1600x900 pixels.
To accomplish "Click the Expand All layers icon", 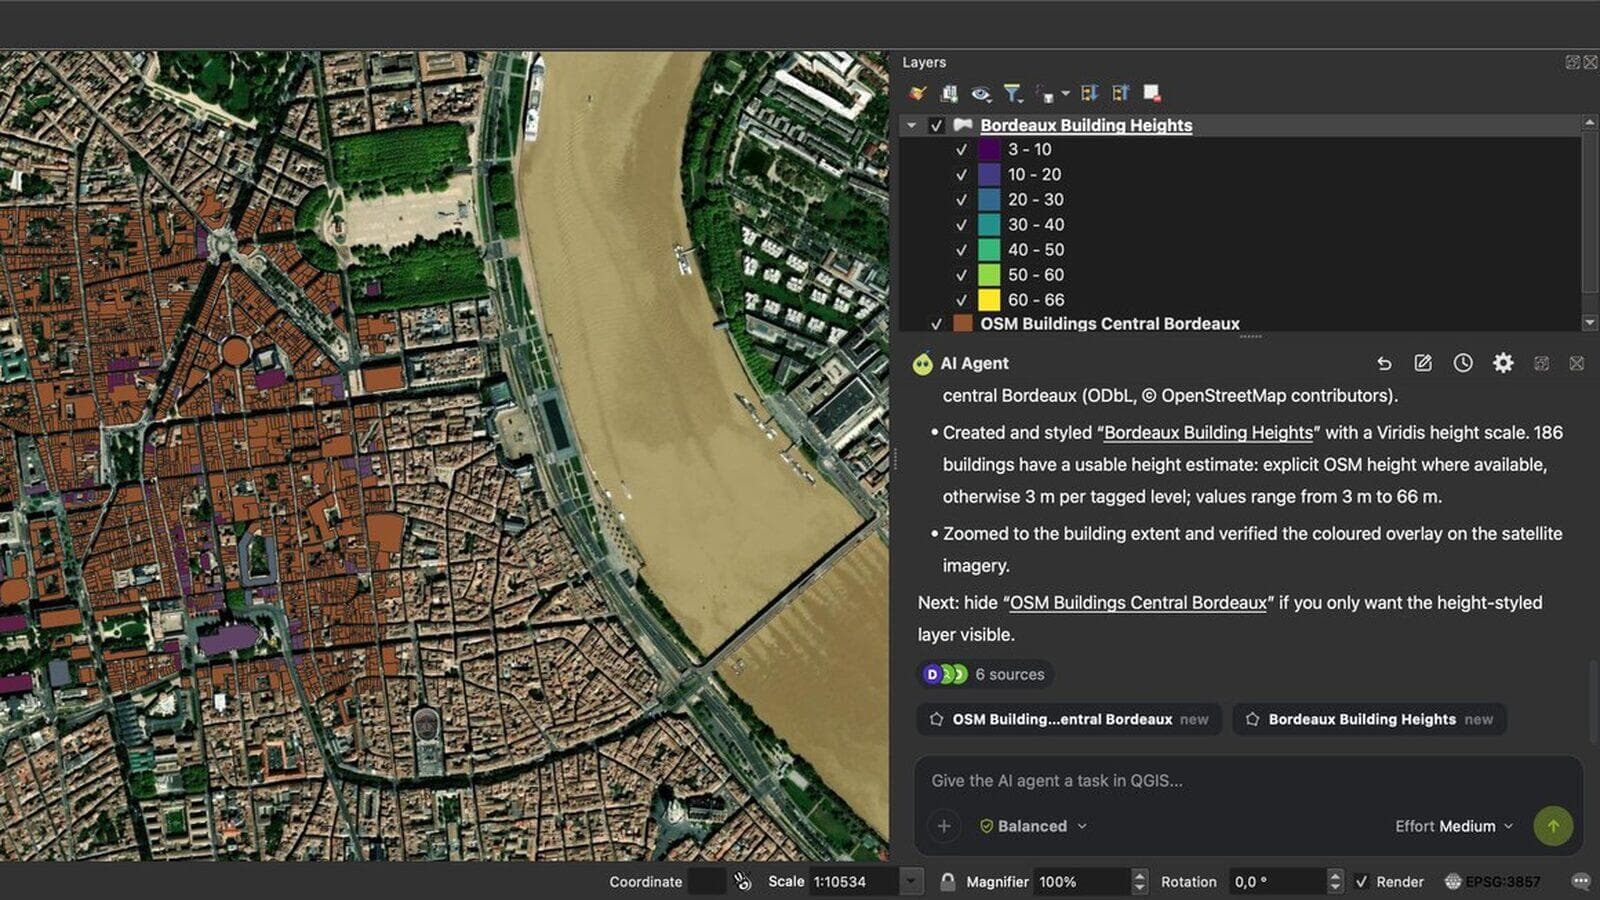I will pyautogui.click(x=1089, y=93).
